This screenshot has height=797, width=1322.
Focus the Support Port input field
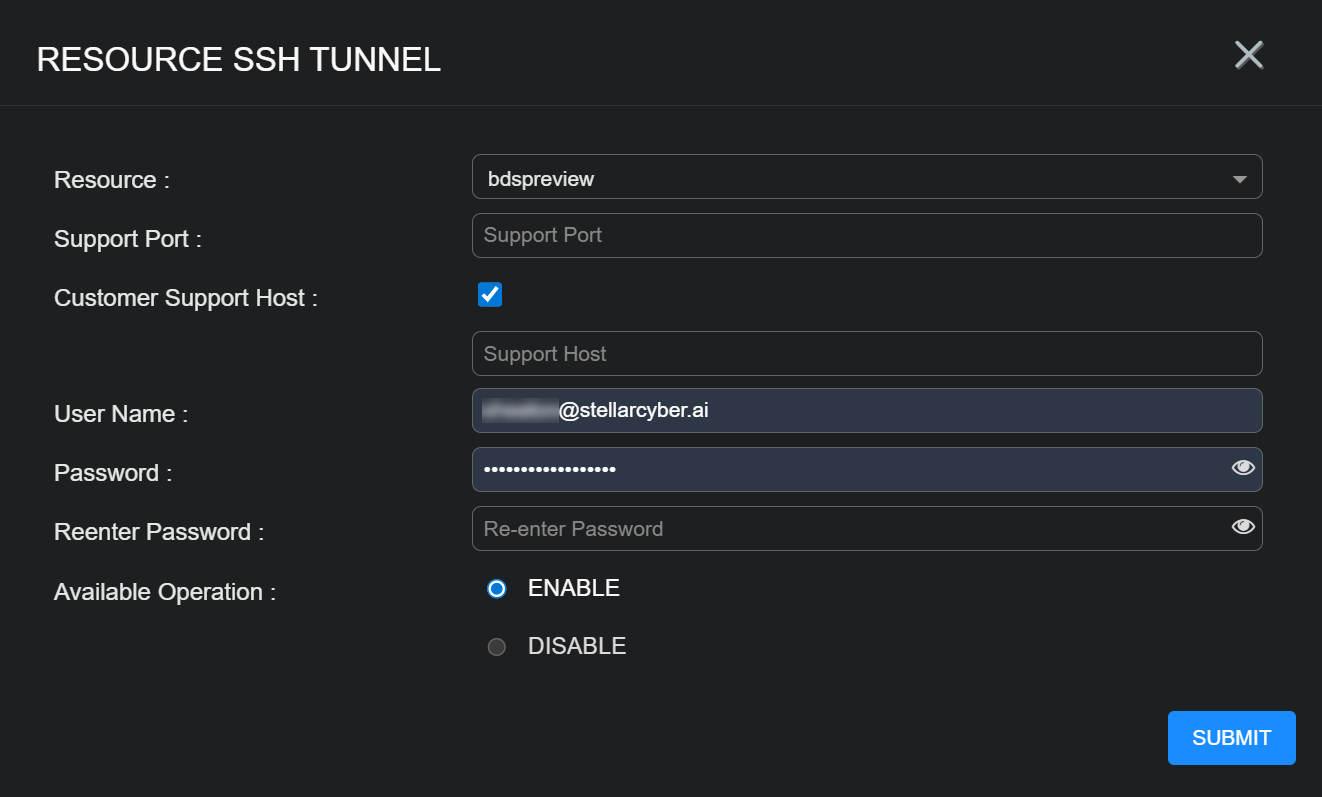tap(866, 235)
